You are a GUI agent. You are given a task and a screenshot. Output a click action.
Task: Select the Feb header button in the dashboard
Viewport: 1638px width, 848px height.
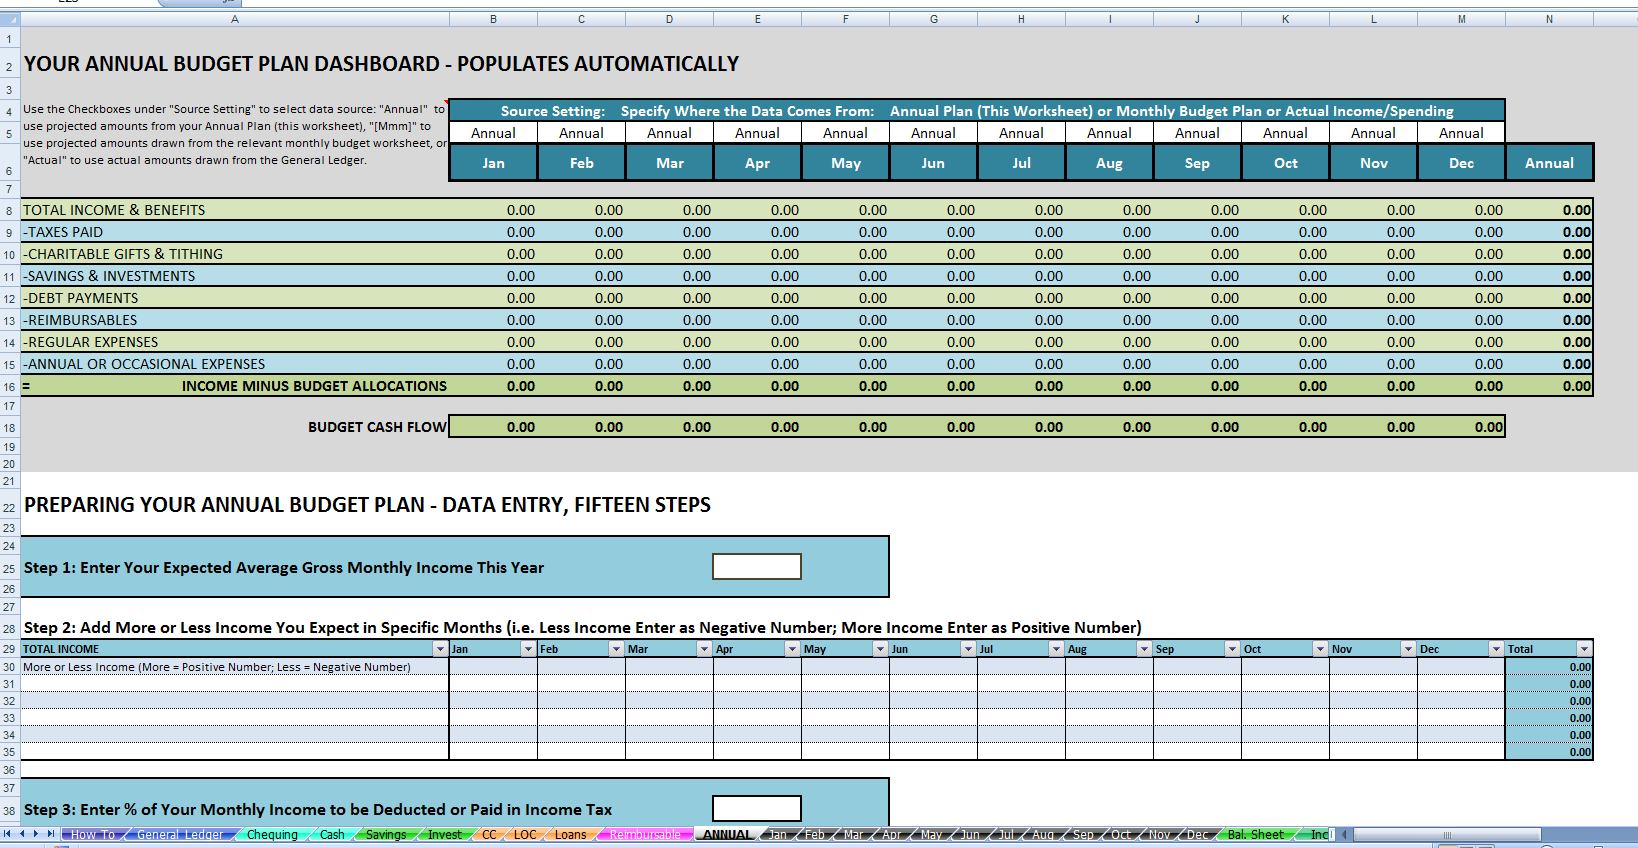pyautogui.click(x=582, y=162)
